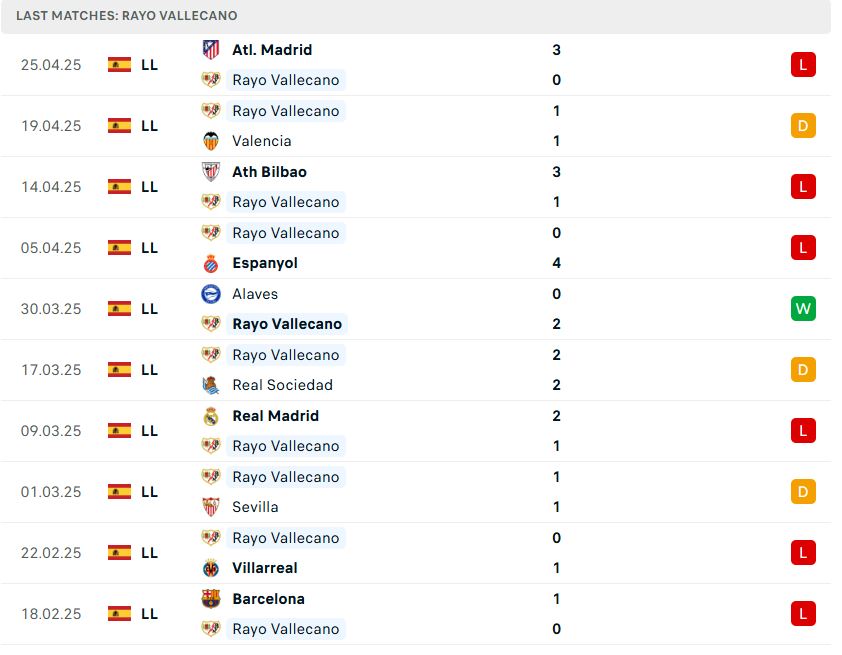The image size is (842, 655).
Task: Click the Real Madrid crest icon
Action: point(210,416)
